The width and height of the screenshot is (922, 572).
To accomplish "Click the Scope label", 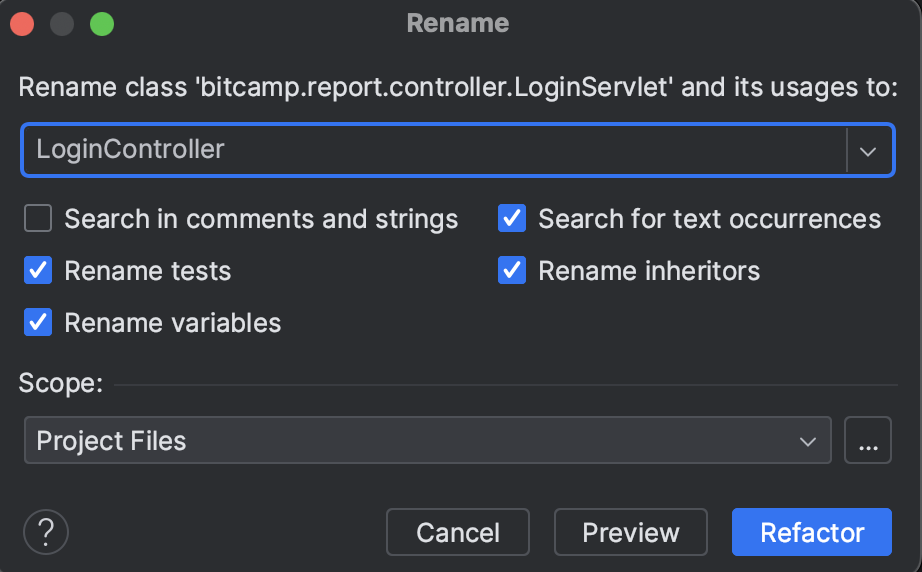I will (61, 383).
